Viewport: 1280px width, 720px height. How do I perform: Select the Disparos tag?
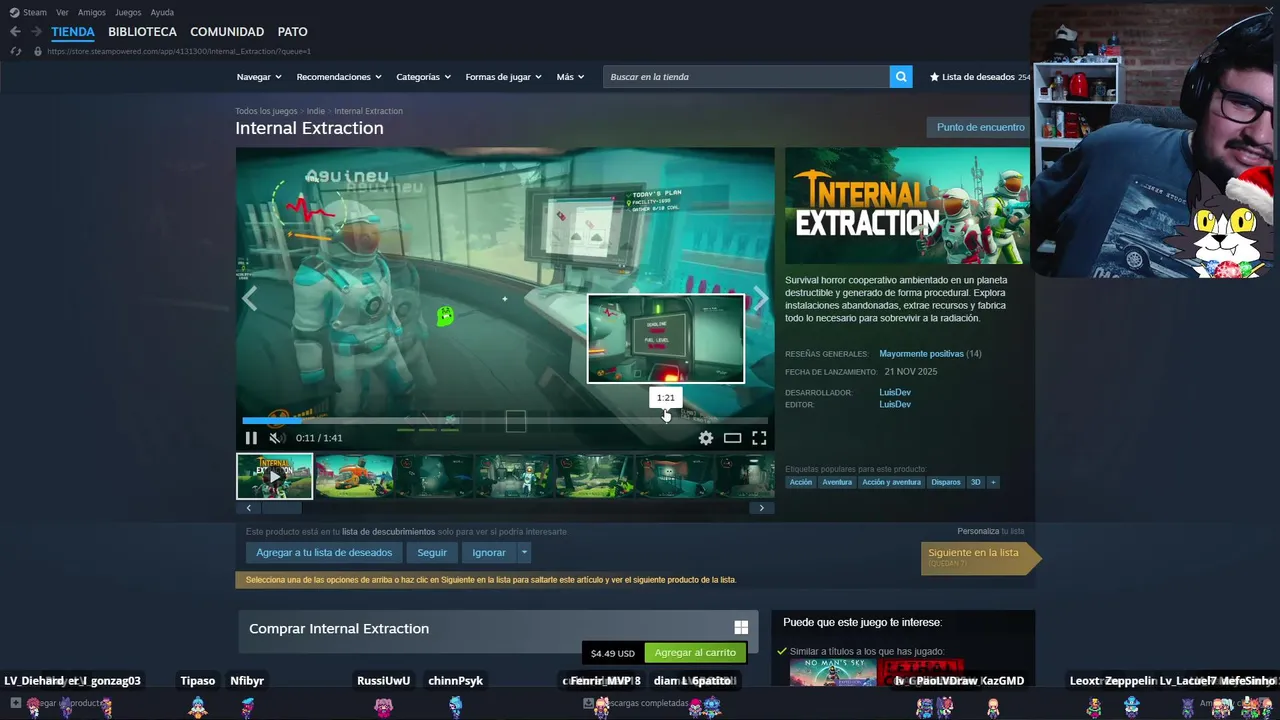(946, 482)
